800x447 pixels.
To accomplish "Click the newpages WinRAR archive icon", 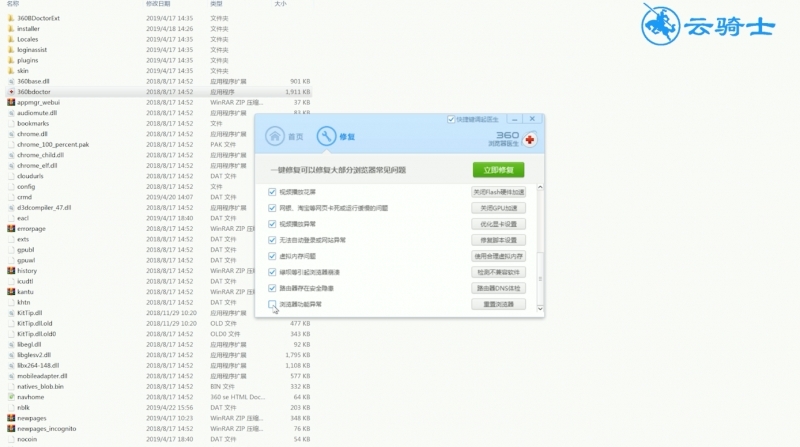I will (11, 418).
